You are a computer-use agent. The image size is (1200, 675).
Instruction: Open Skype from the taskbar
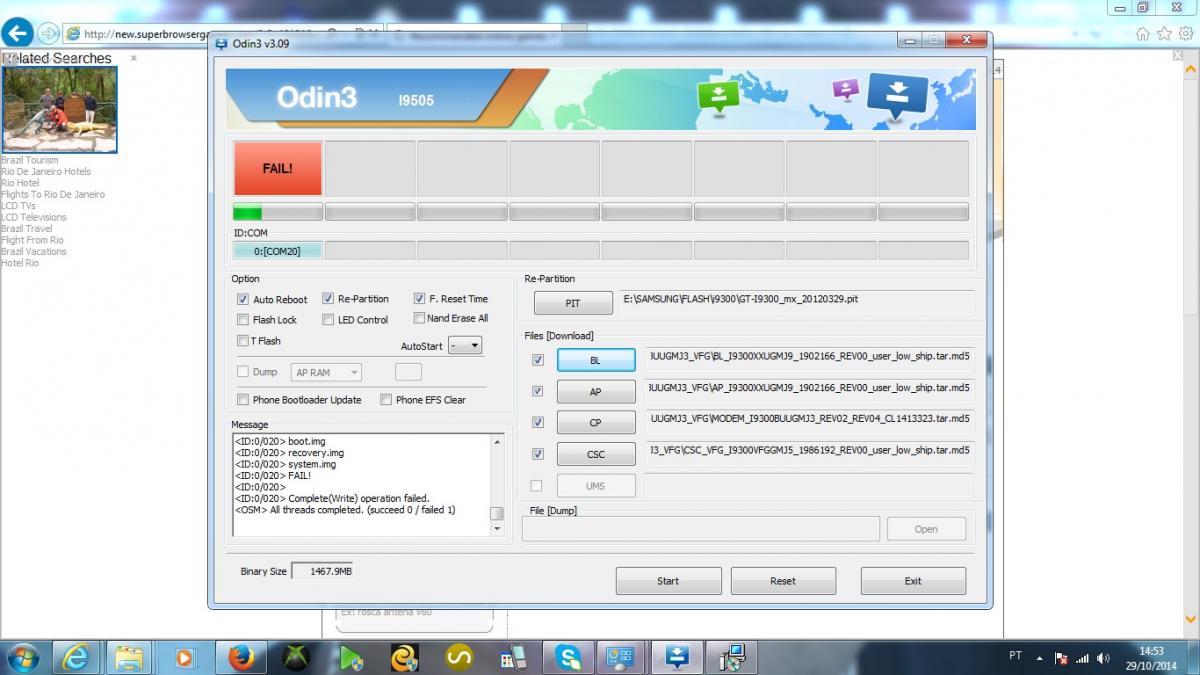coord(570,657)
